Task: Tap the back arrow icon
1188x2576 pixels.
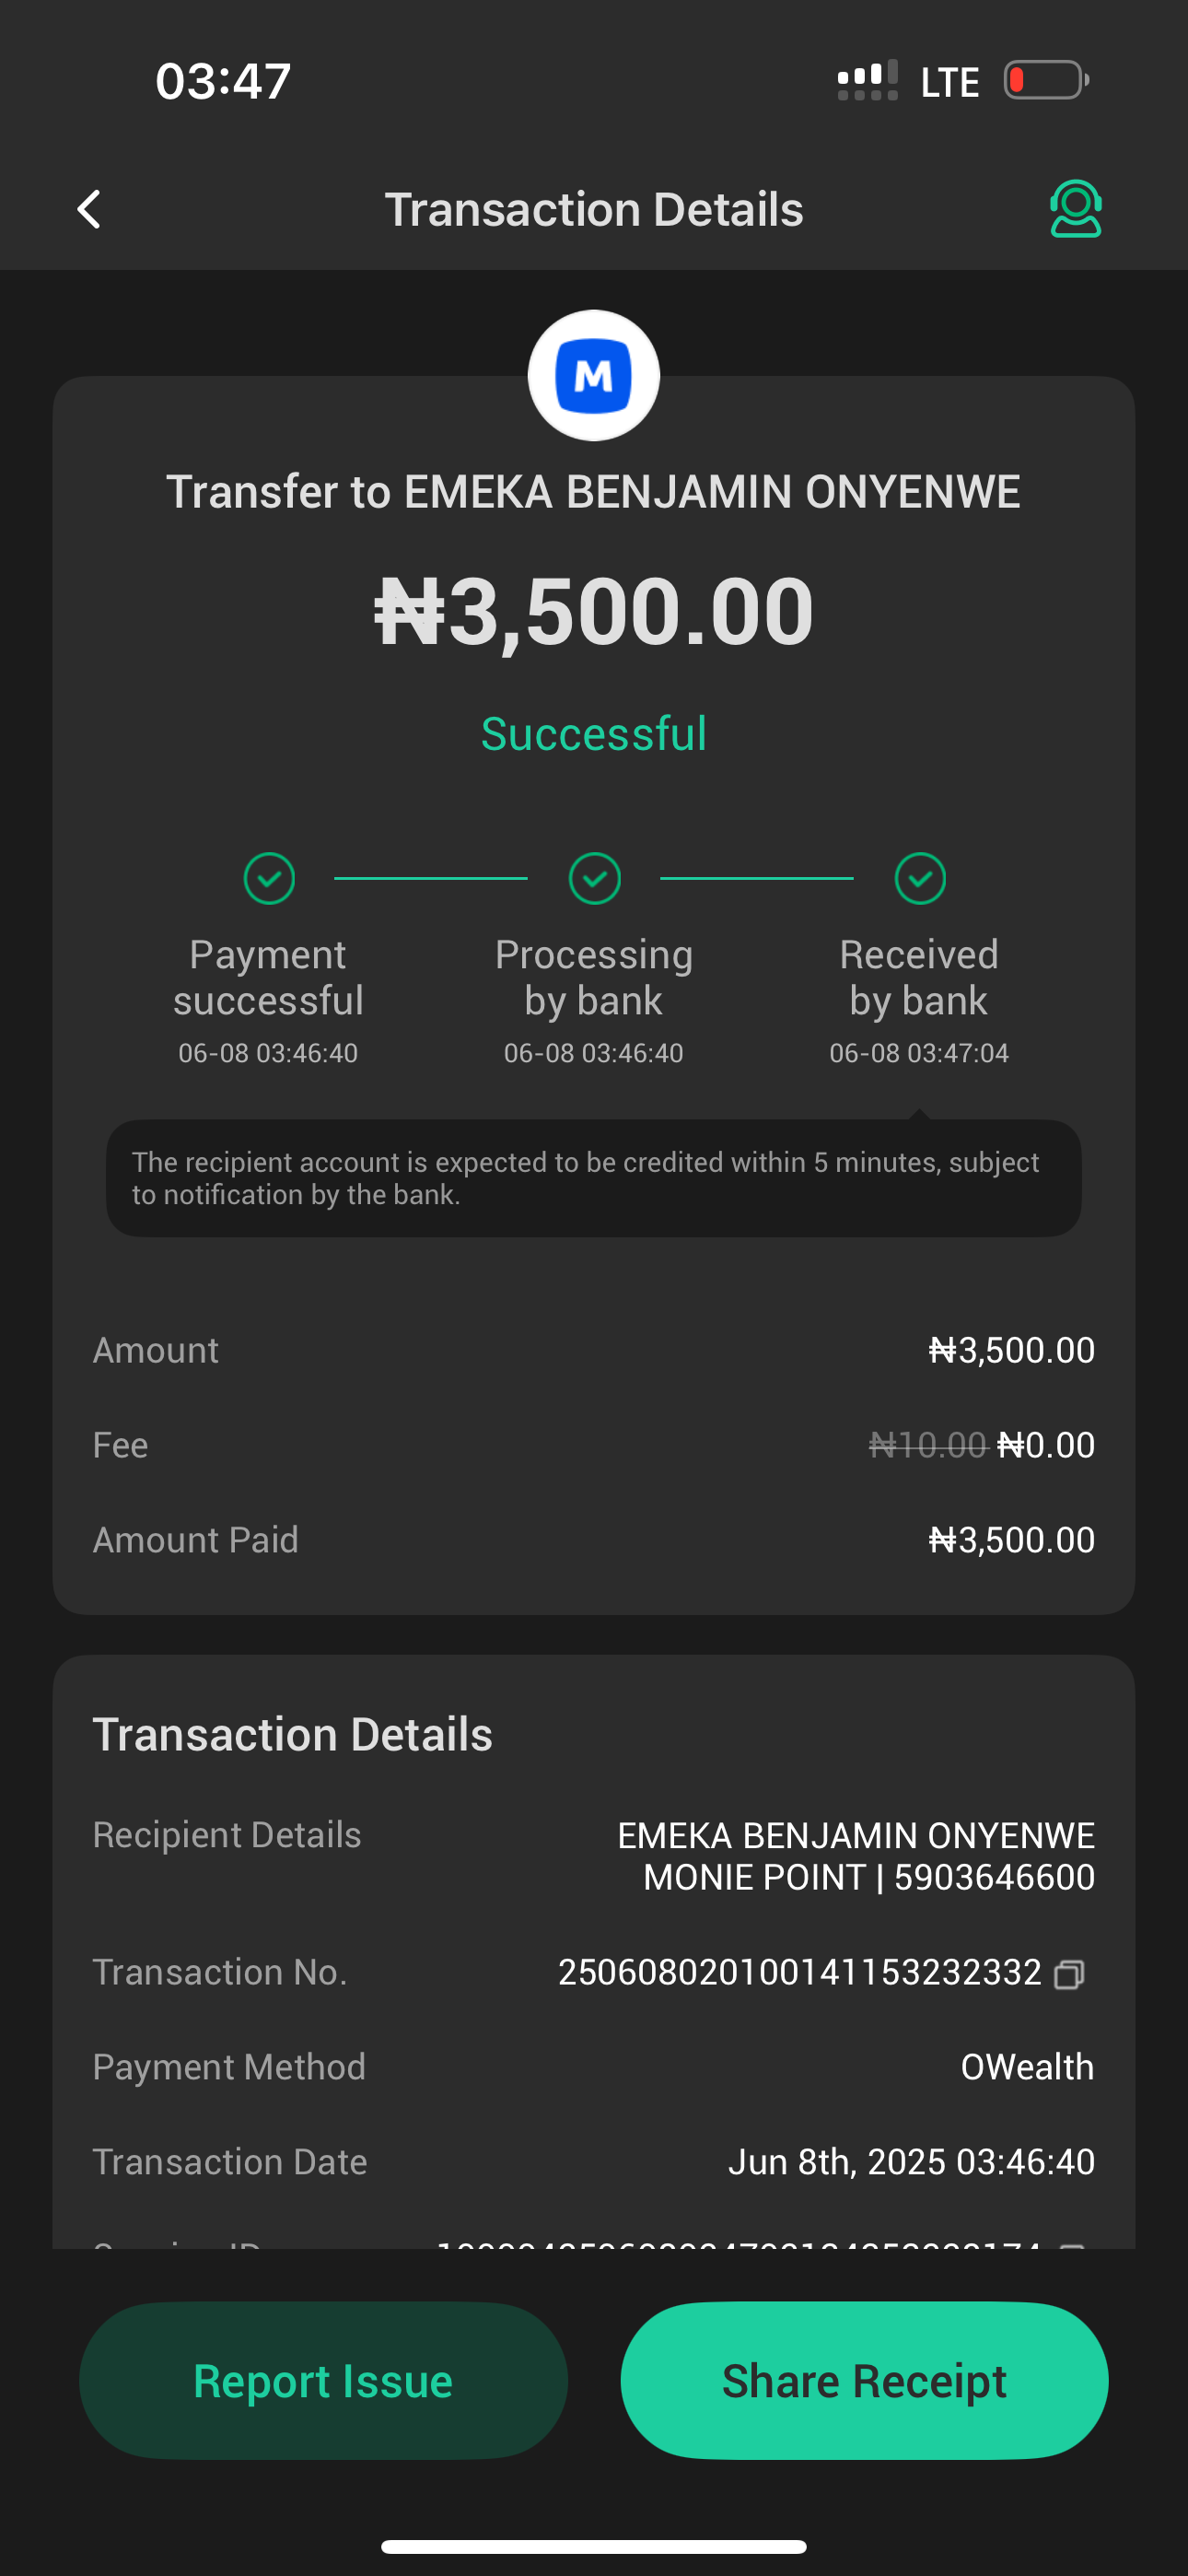Action: tap(89, 209)
